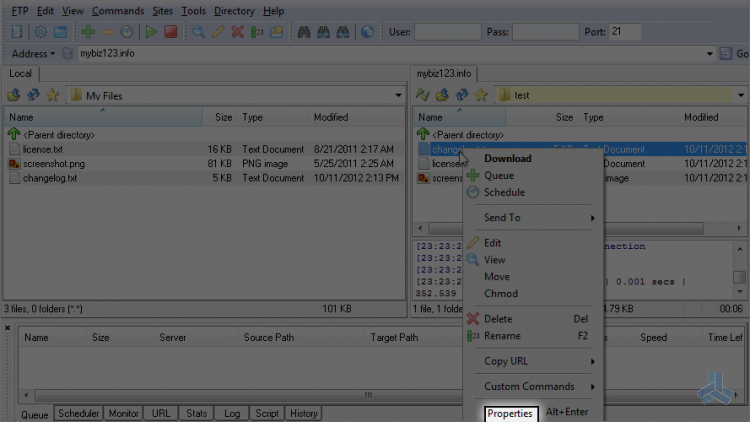Switch to the History tab
Viewport: 750px width, 422px height.
(304, 413)
